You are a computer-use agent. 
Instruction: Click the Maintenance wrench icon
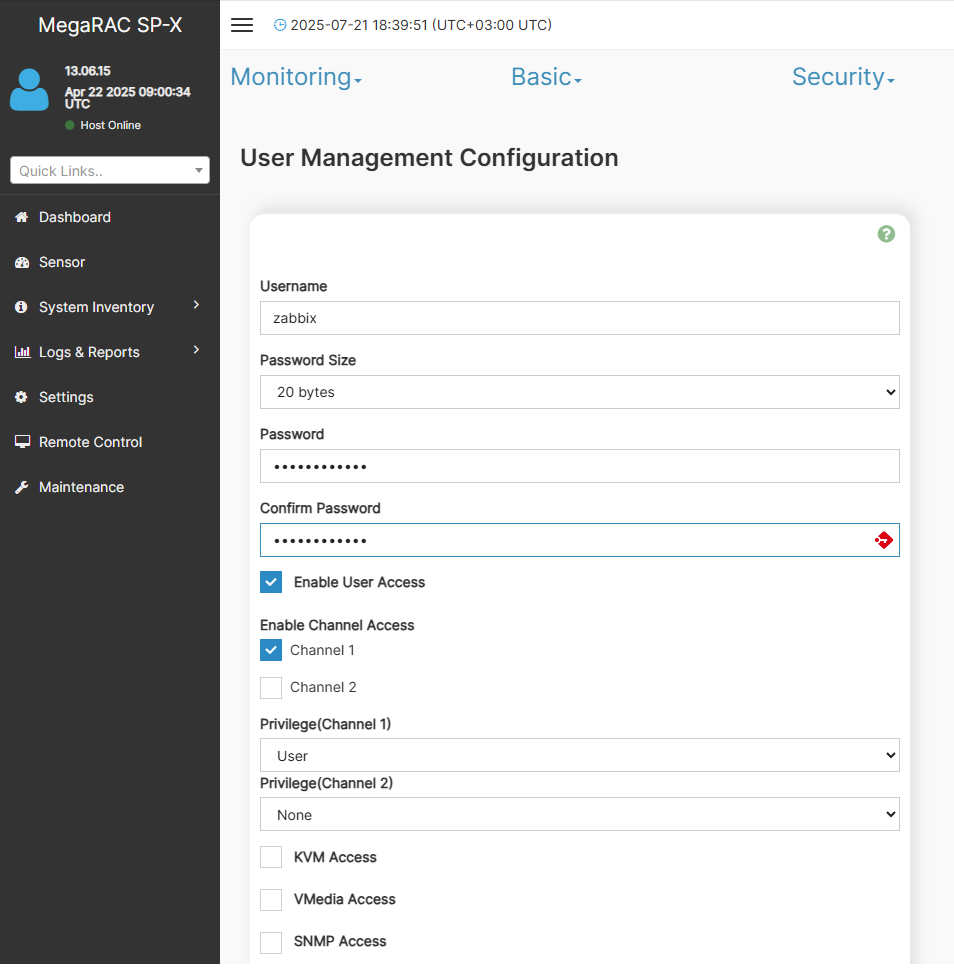[22, 487]
